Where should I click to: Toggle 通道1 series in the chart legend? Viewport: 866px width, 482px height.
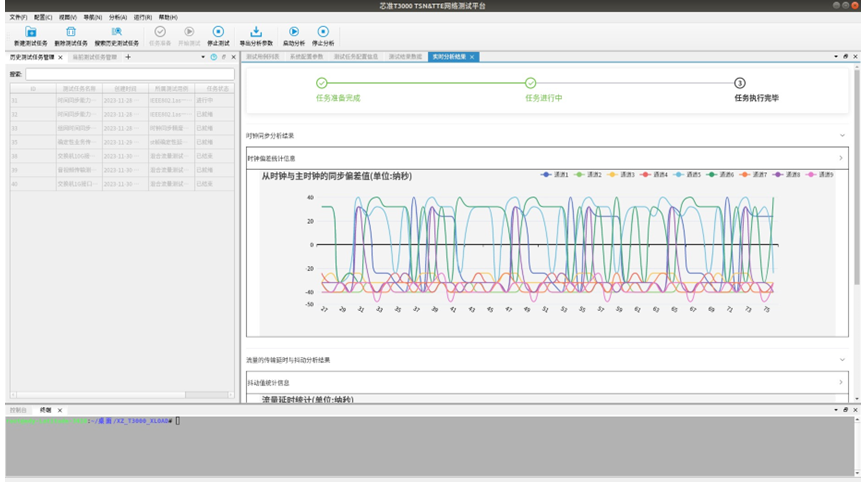coord(554,175)
